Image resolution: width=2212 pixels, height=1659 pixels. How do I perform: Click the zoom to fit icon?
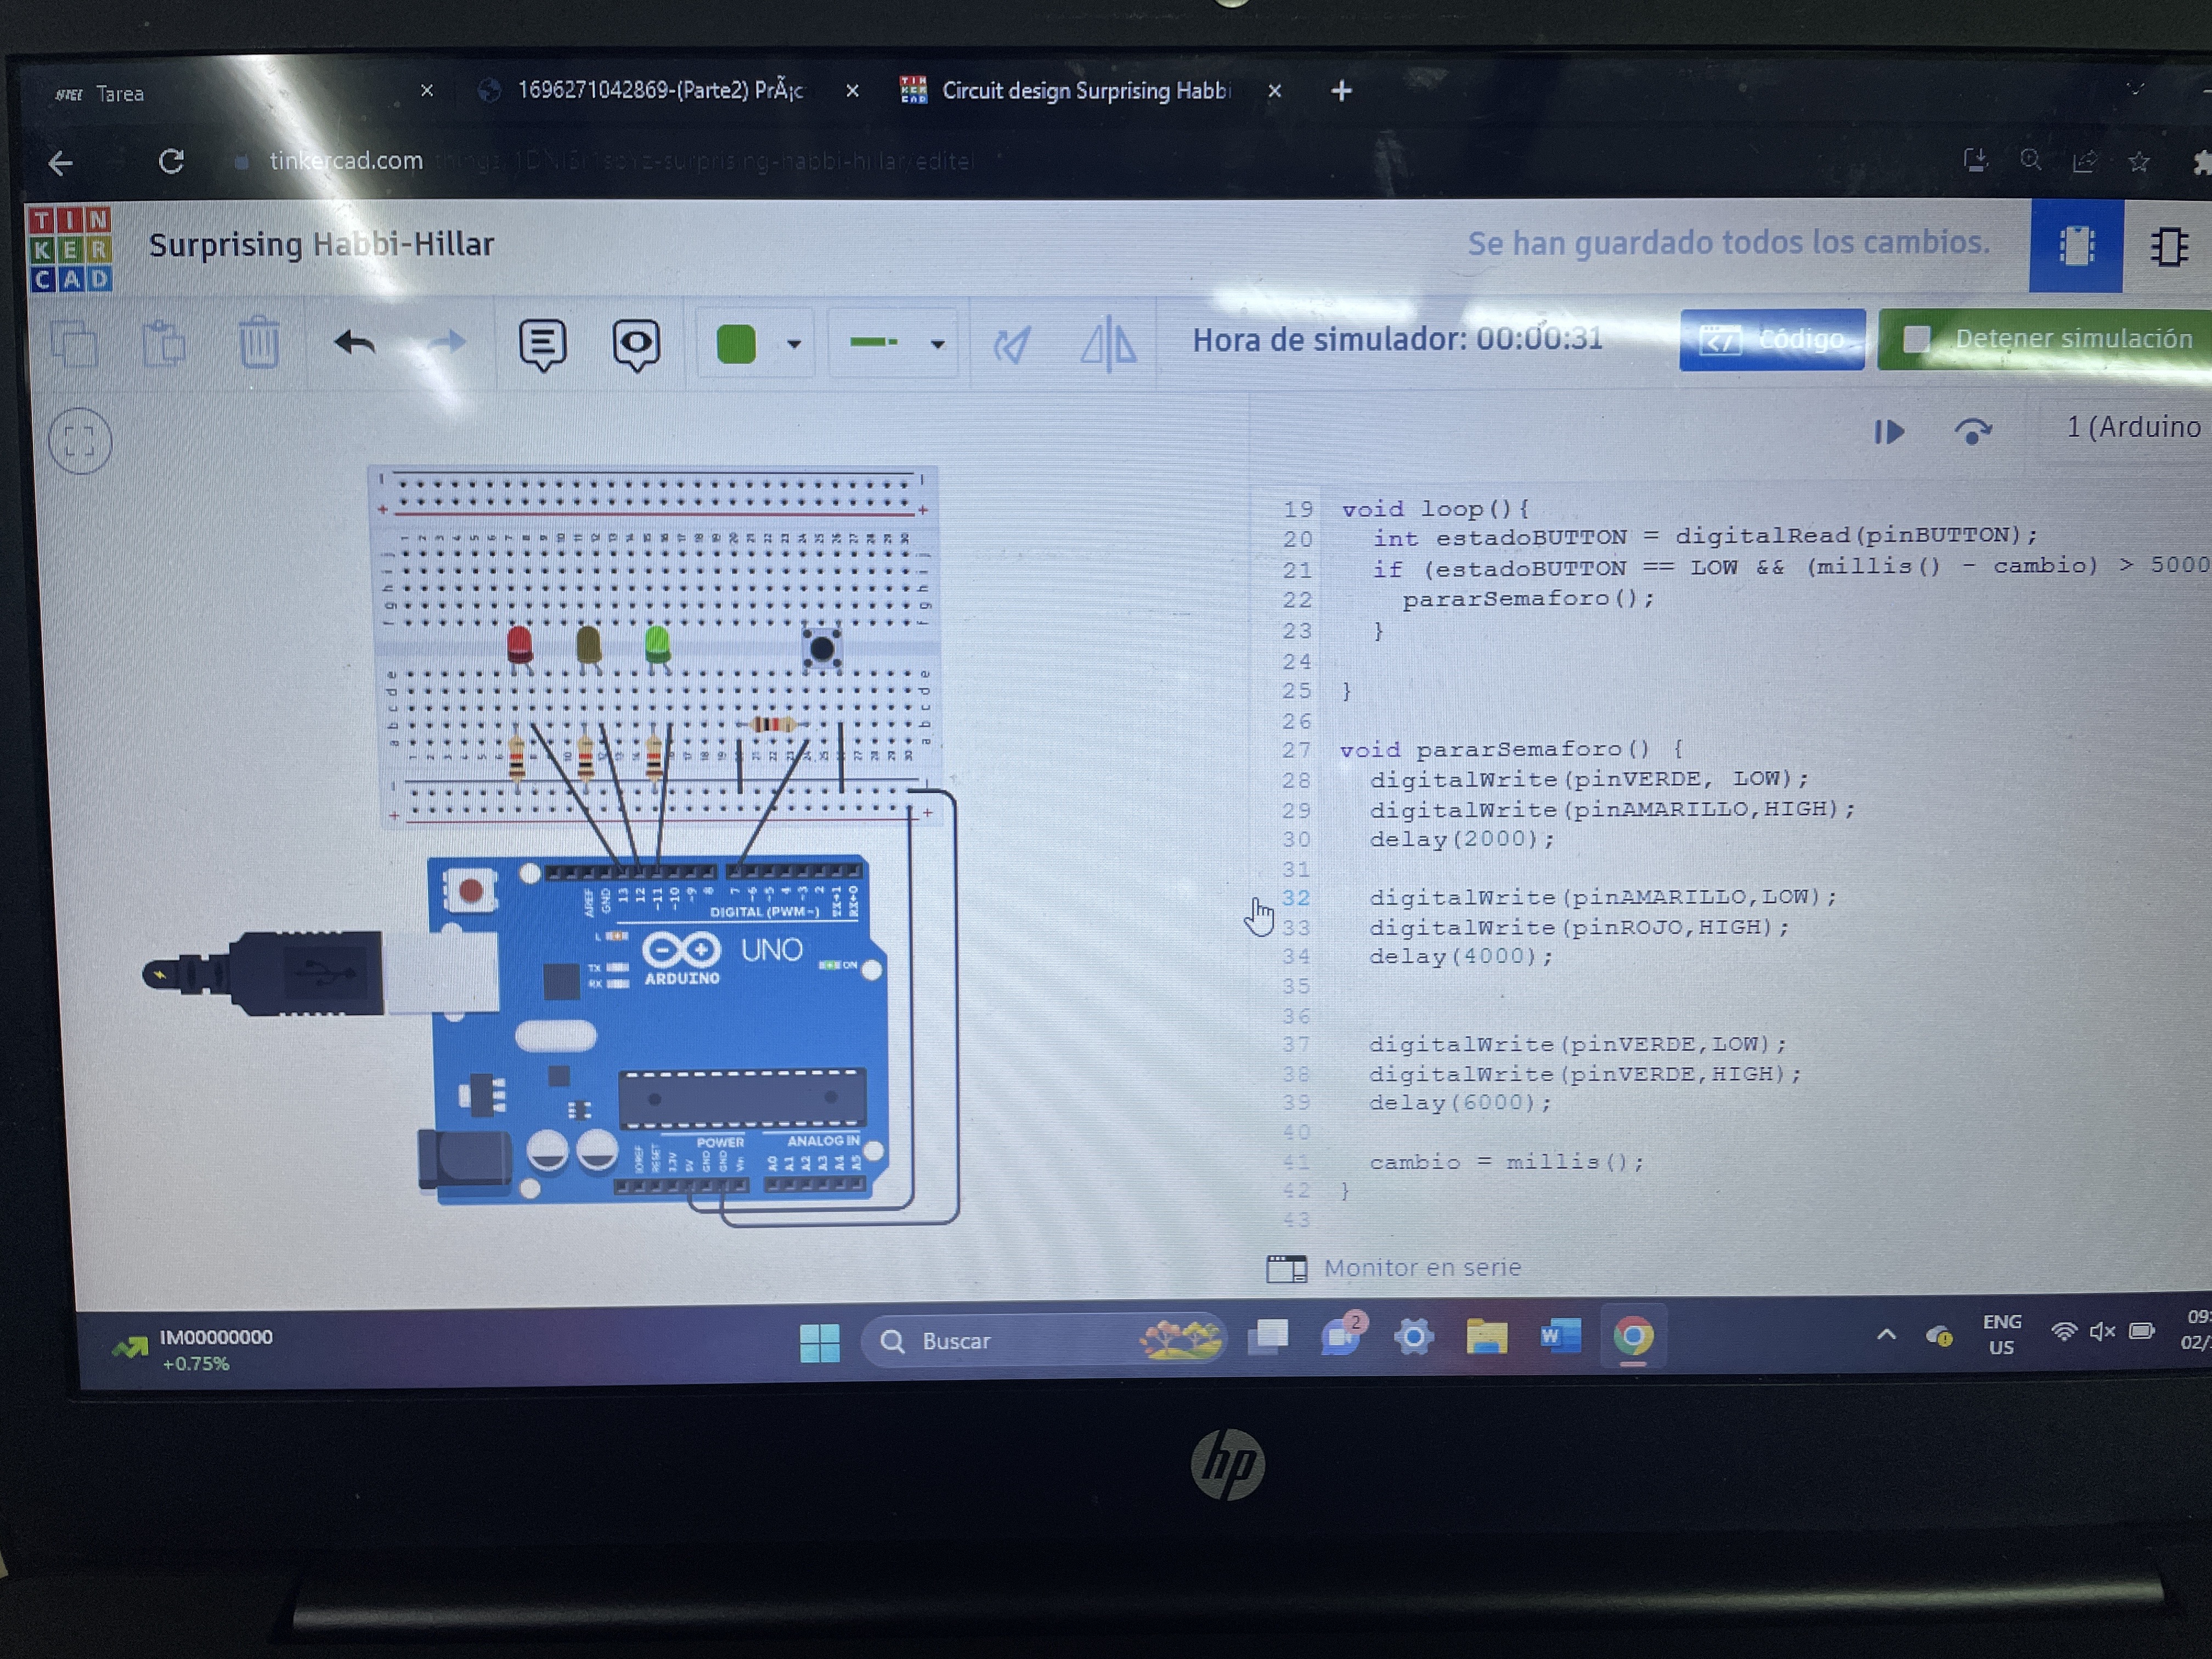(x=80, y=441)
